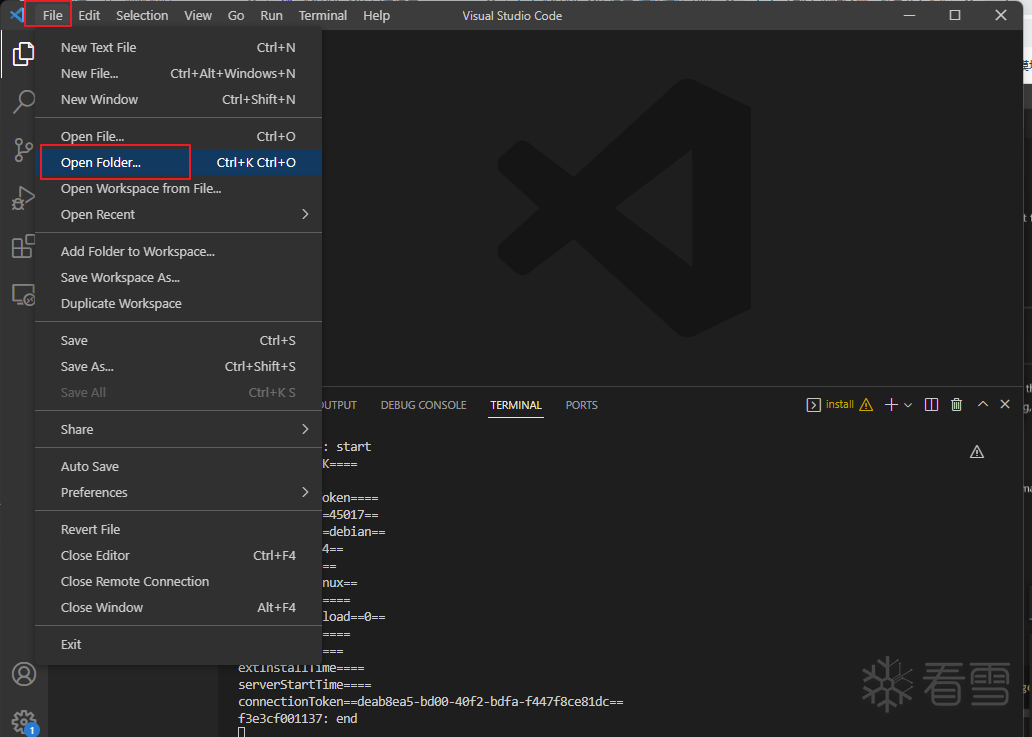Viewport: 1032px width, 737px height.
Task: Choose Save in the File menu
Action: click(178, 340)
